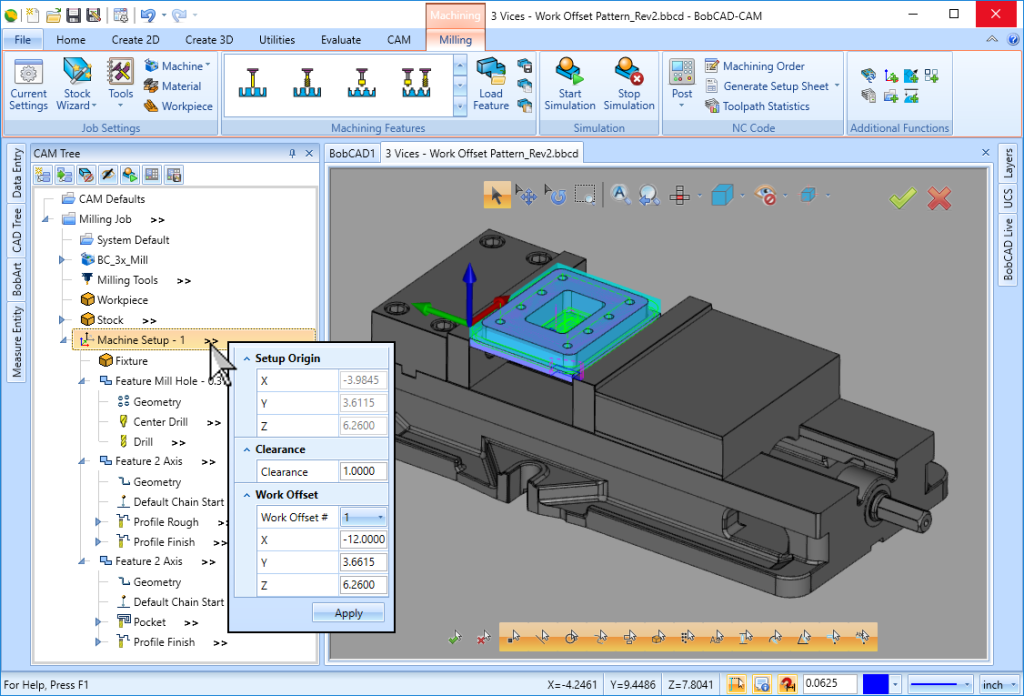Expand the Profile Rough tree node
The image size is (1024, 696).
click(98, 522)
